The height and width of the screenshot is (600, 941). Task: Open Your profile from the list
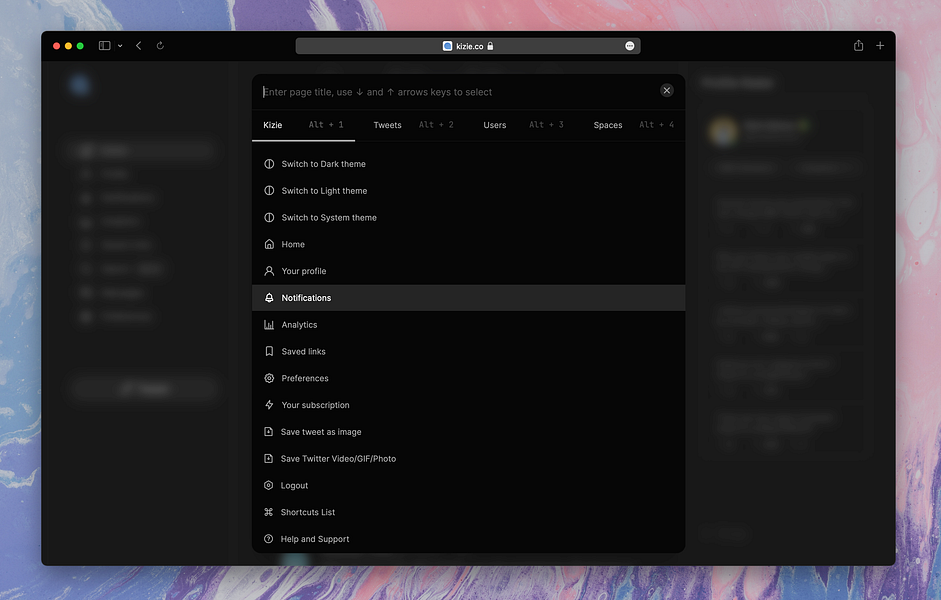click(x=468, y=271)
